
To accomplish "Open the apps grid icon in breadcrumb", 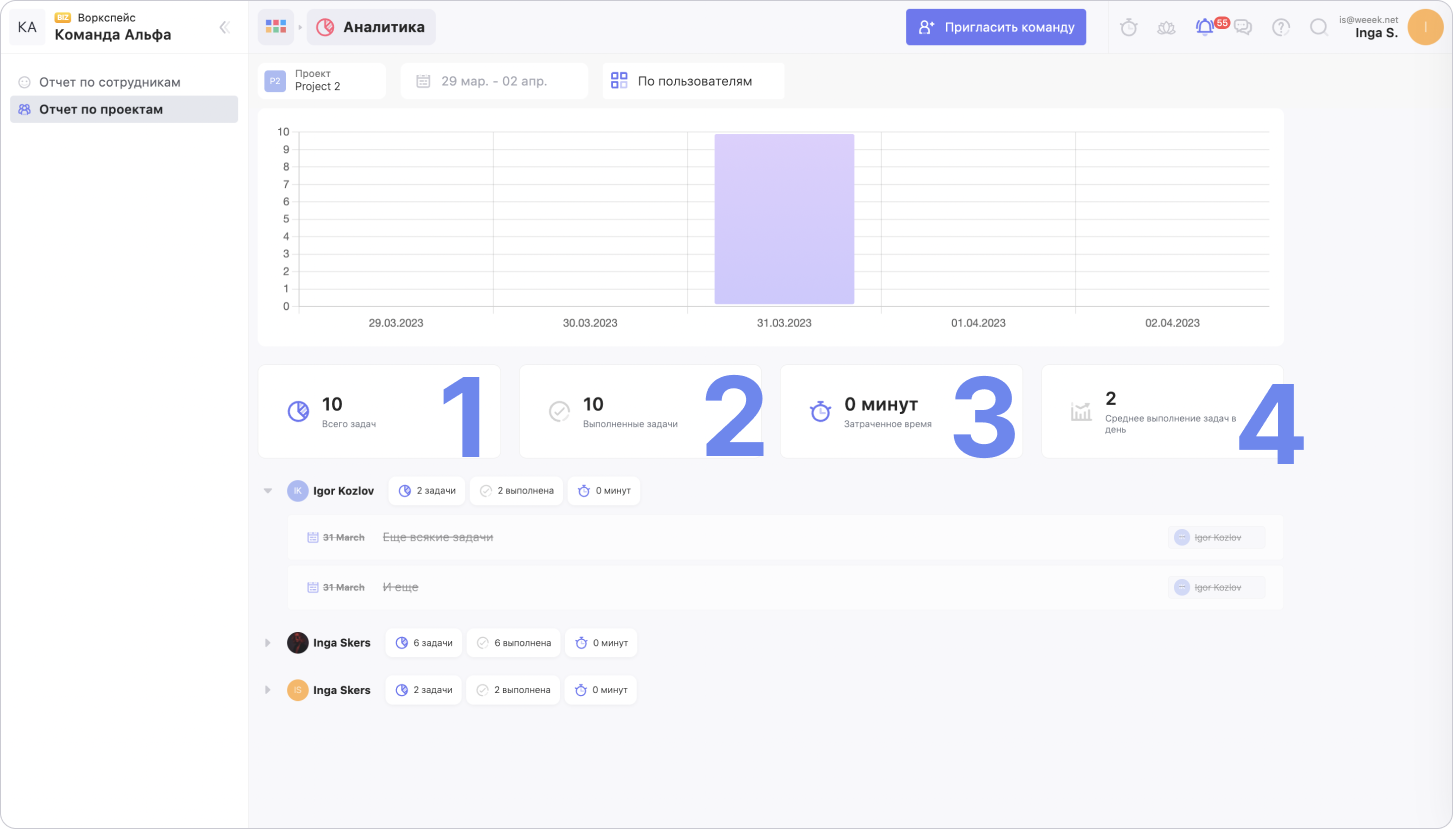I will 276,27.
